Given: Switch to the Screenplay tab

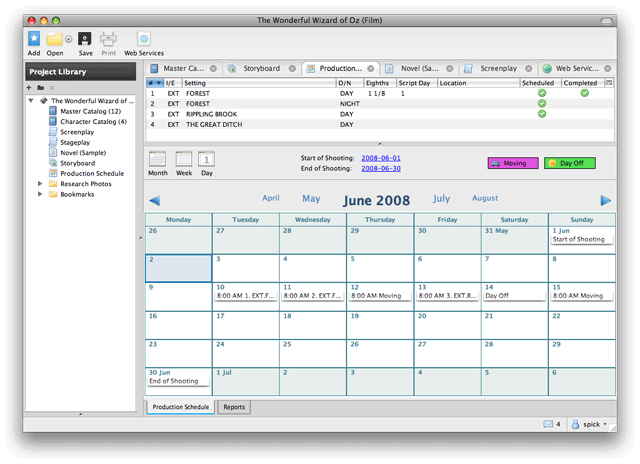Looking at the screenshot, I should tap(498, 69).
